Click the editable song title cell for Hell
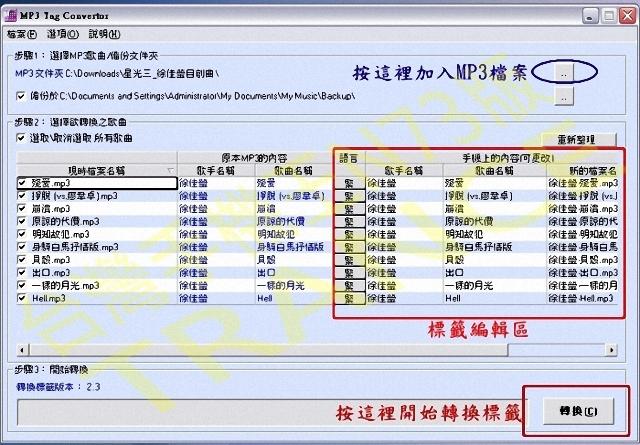640x445 pixels. tap(495, 298)
